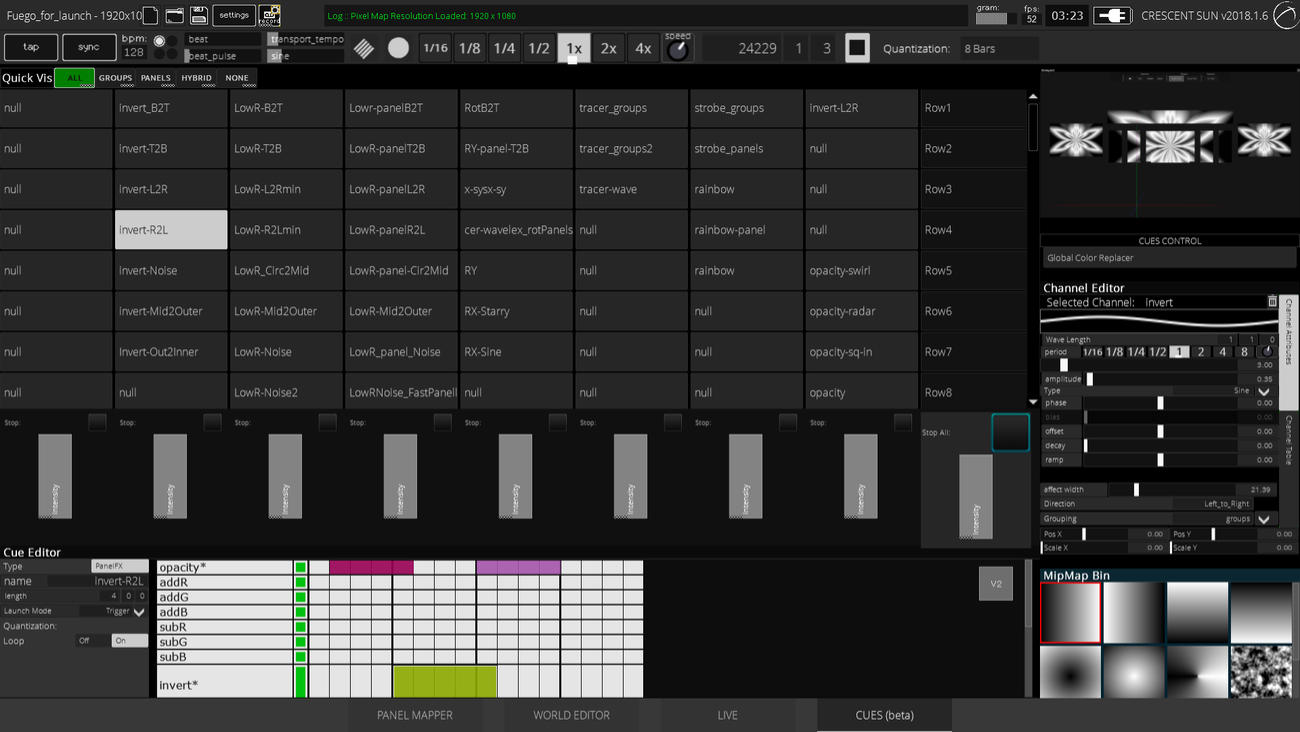Click the white circle button in transport bar
Image resolution: width=1300 pixels, height=732 pixels.
click(398, 48)
